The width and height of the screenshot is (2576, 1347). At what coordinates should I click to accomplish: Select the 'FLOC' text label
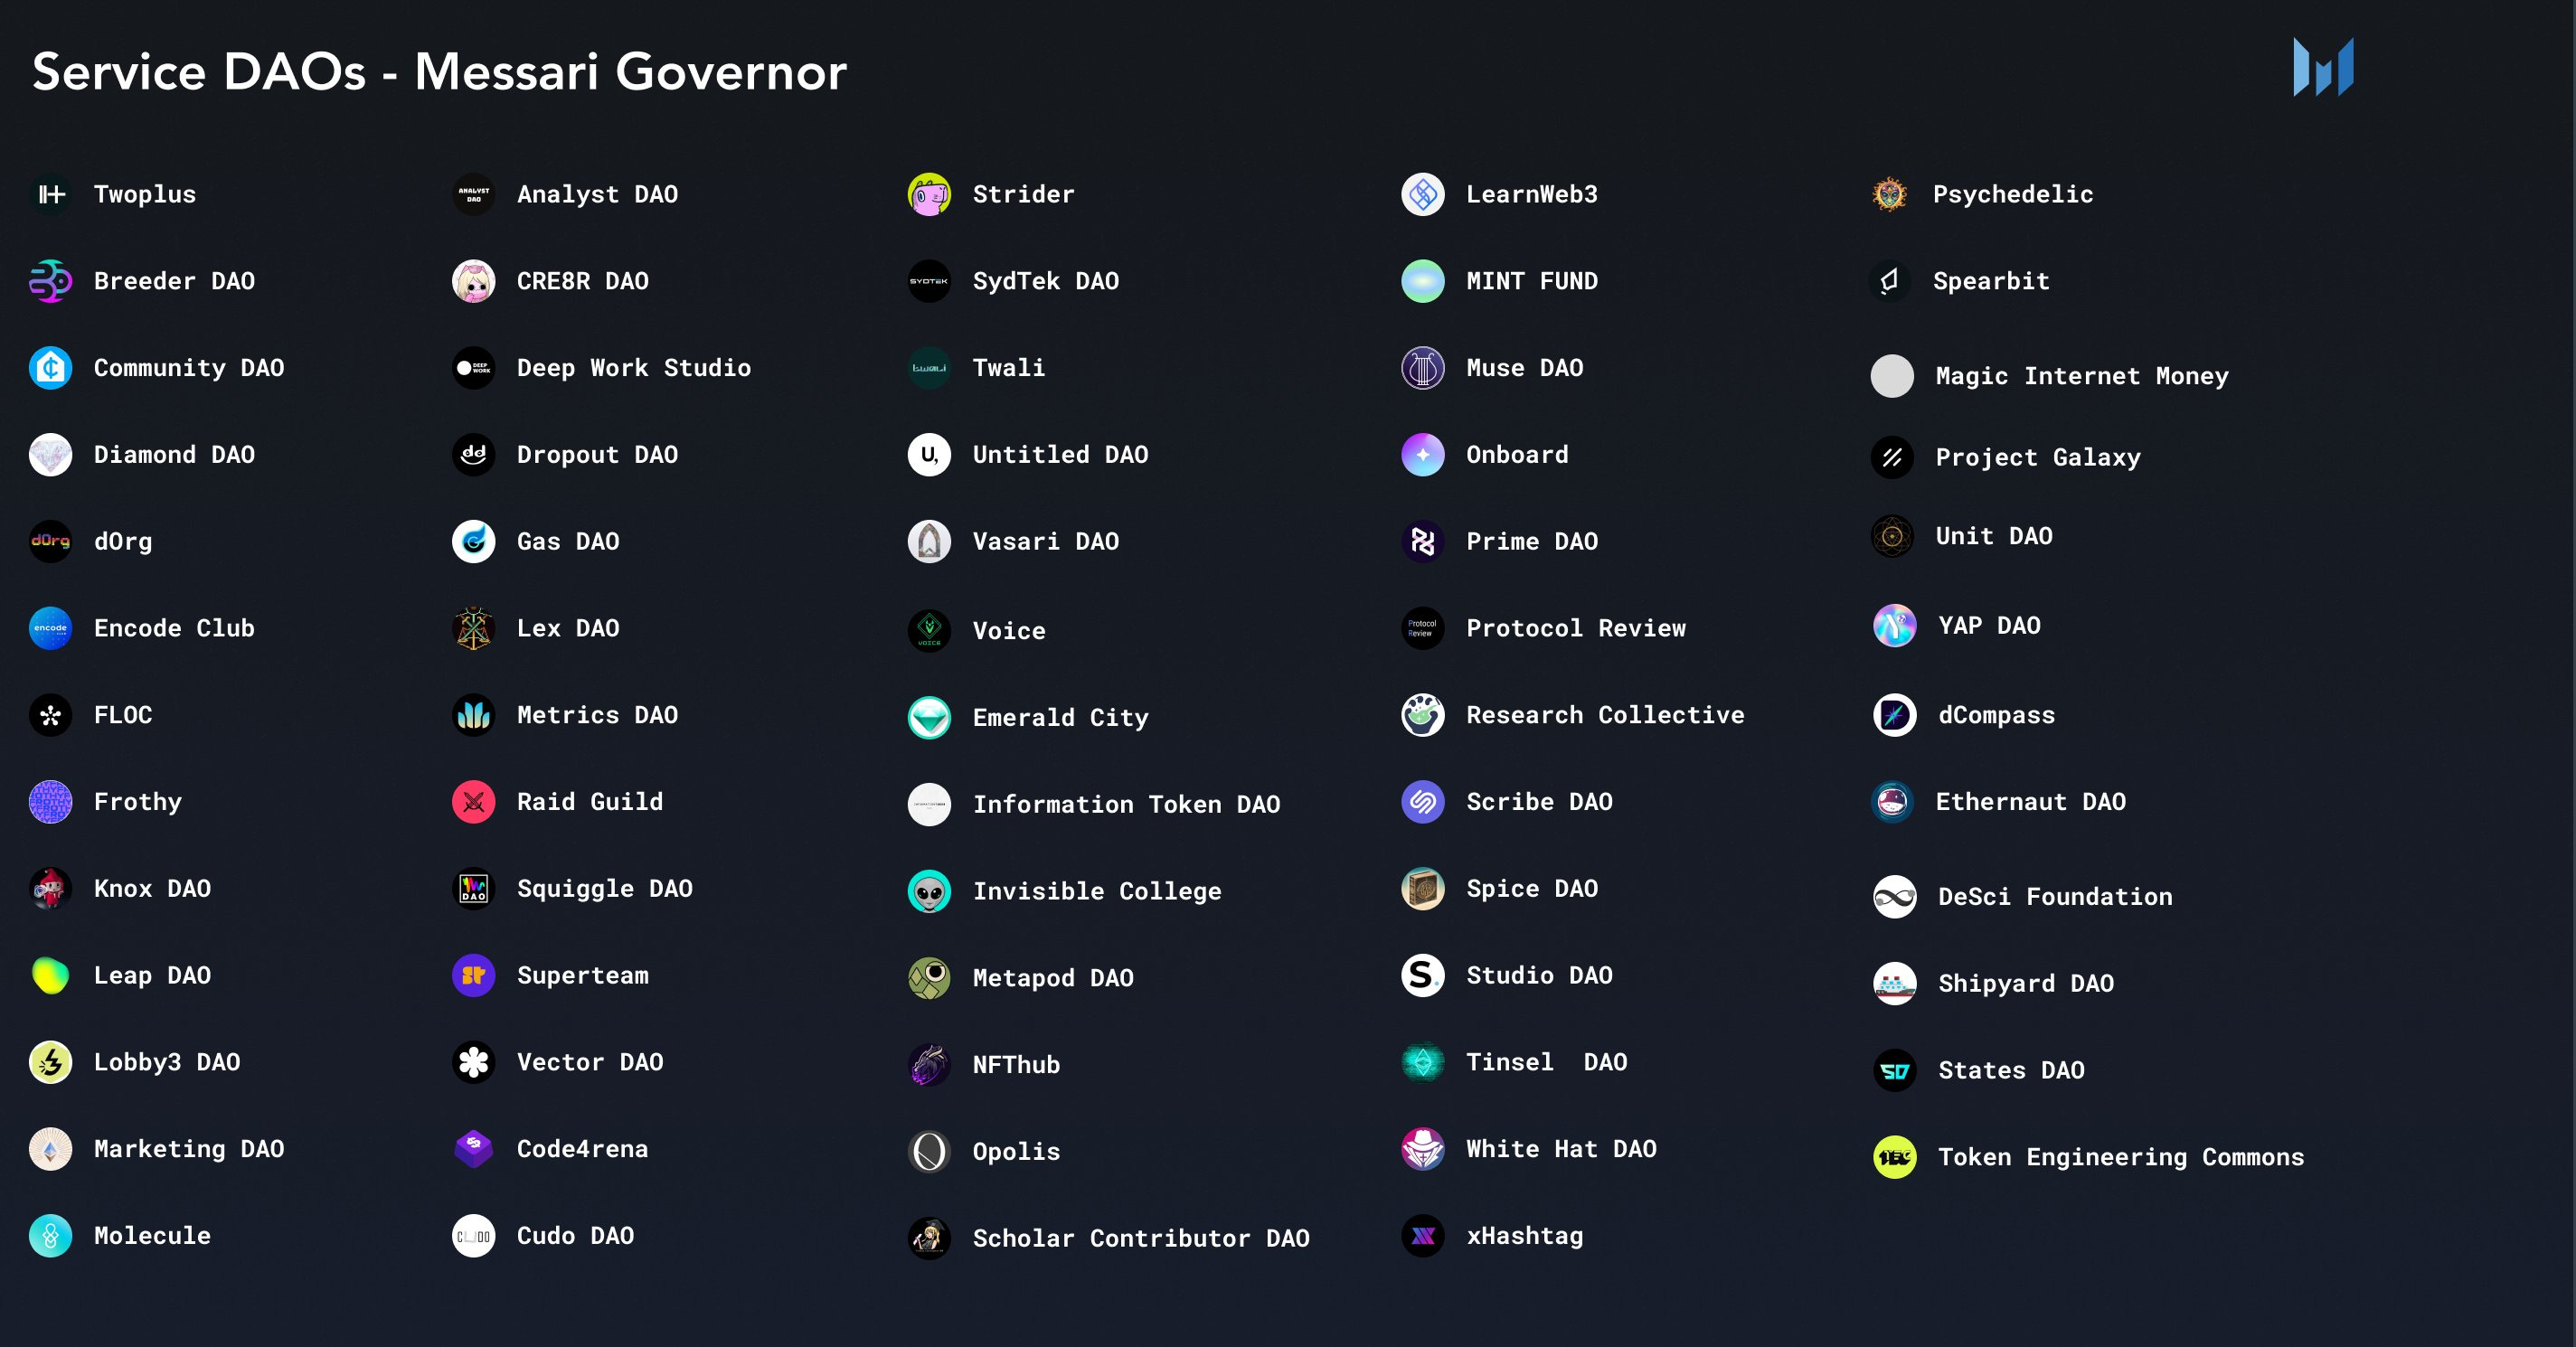tap(123, 715)
